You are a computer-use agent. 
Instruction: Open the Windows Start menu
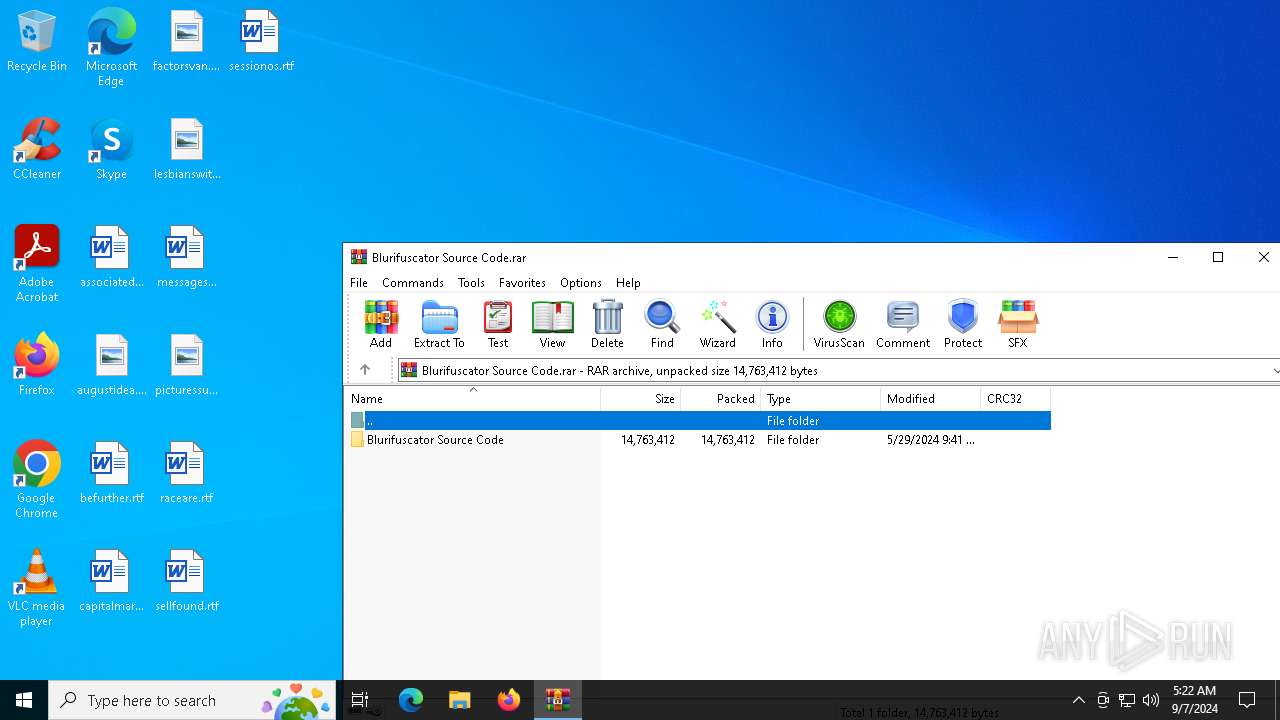24,700
